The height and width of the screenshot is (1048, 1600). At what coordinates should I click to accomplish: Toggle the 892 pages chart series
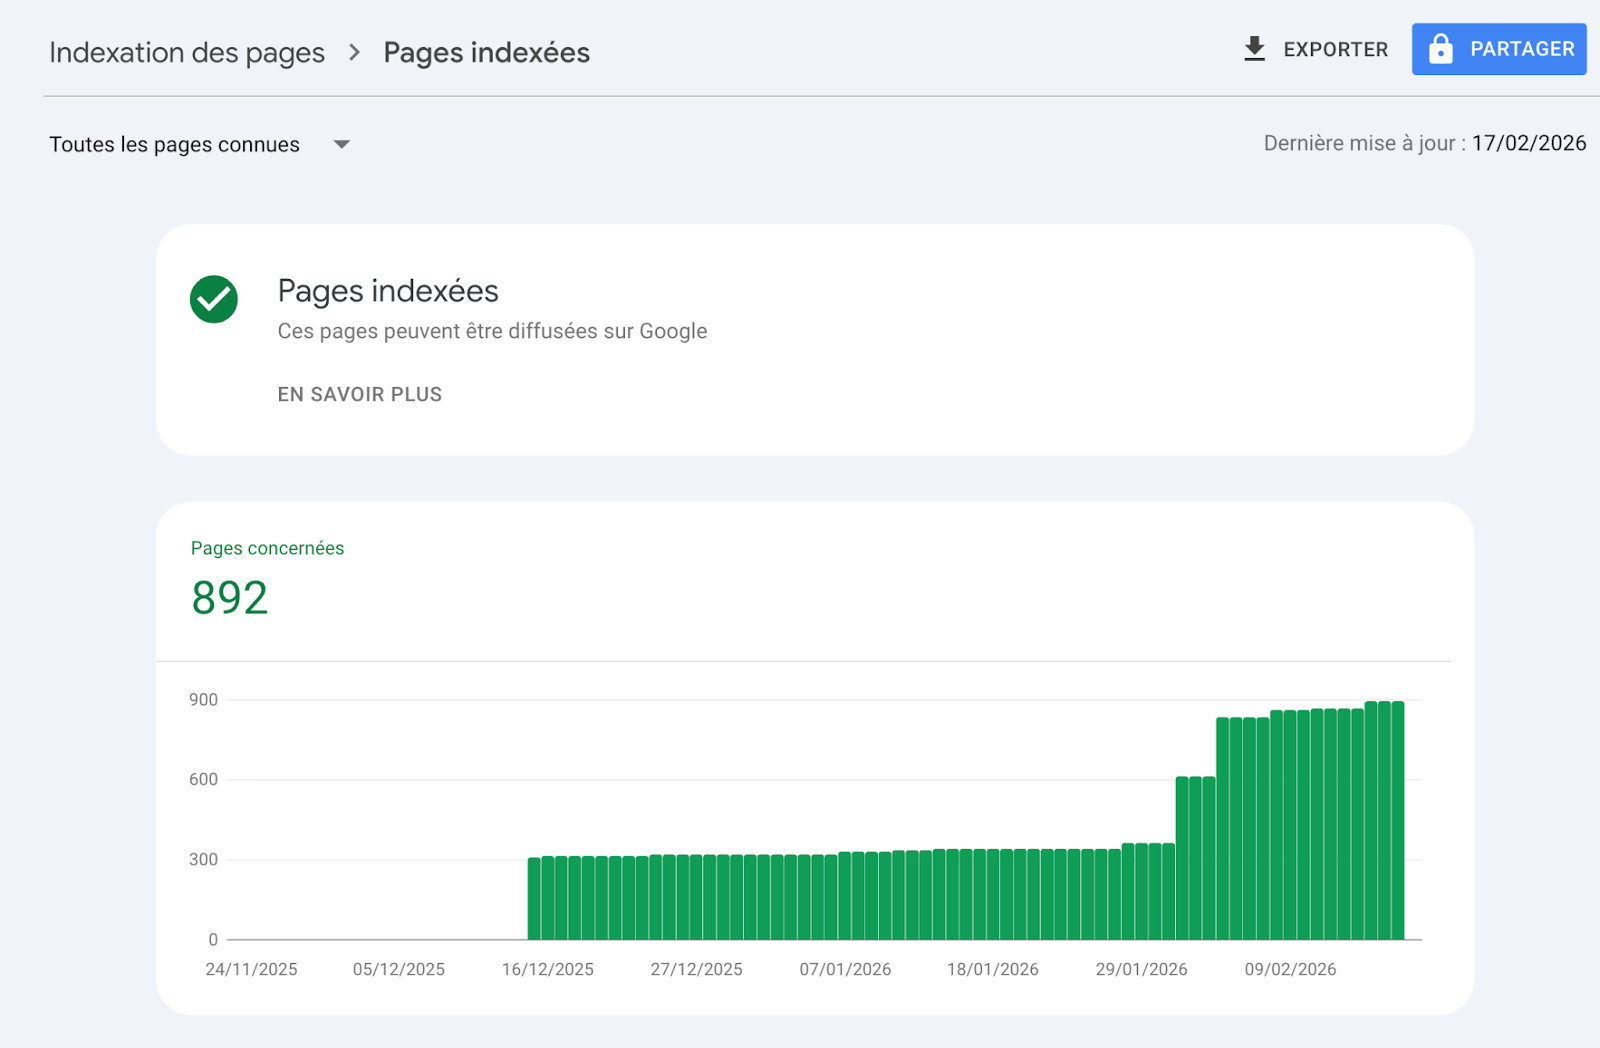229,597
